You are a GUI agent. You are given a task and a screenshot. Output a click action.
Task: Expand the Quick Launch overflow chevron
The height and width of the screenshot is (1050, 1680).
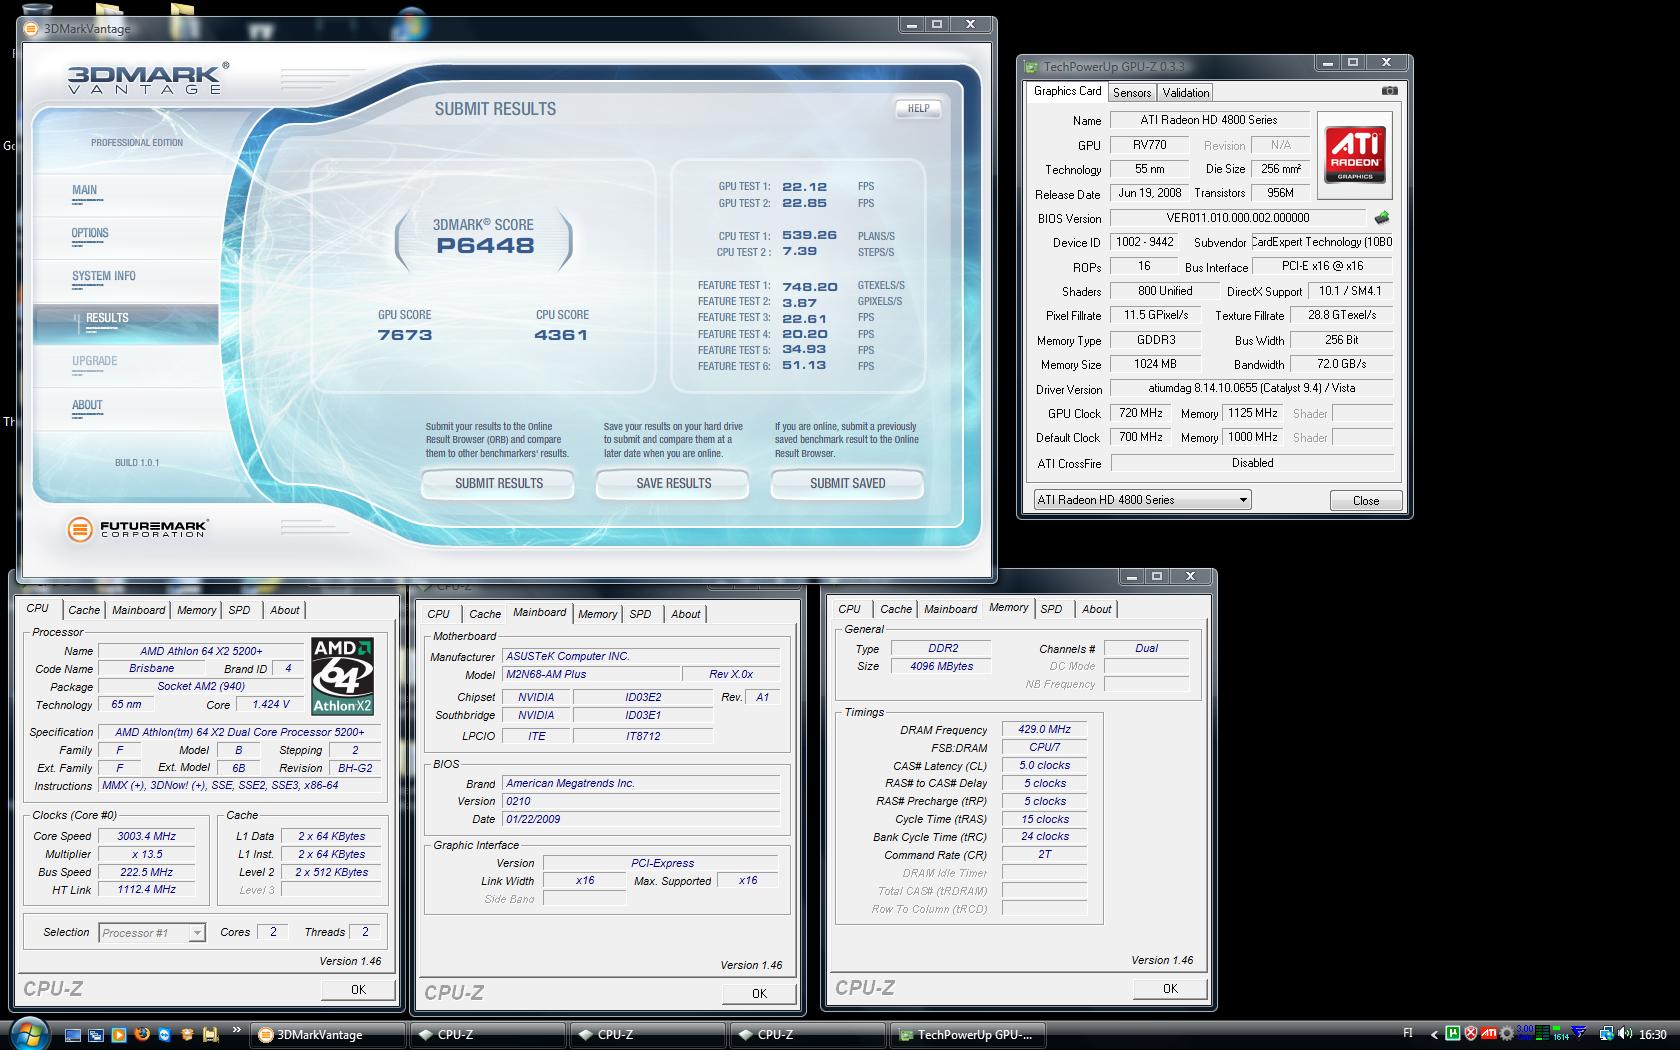pyautogui.click(x=236, y=1030)
